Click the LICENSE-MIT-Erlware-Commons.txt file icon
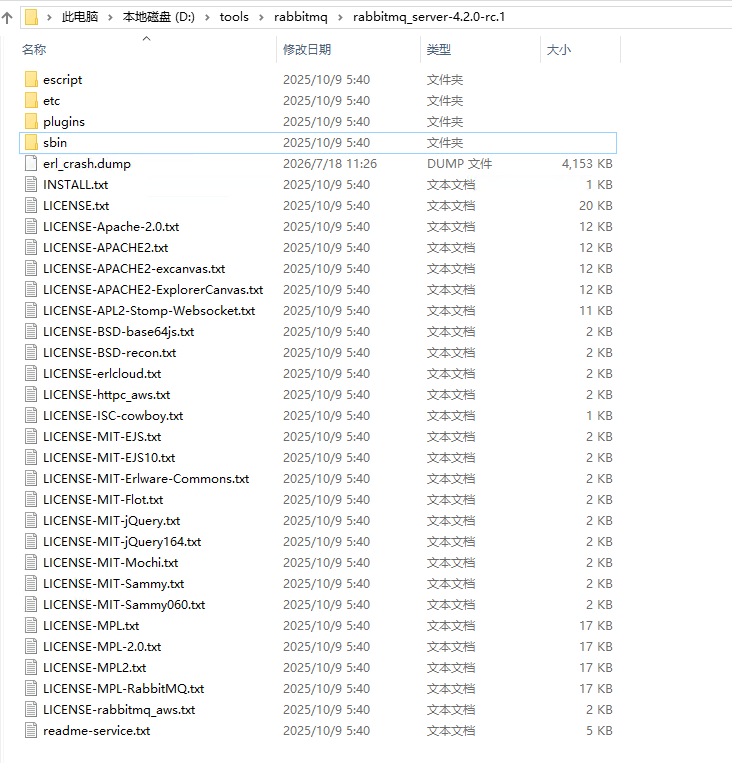732x763 pixels. 31,478
